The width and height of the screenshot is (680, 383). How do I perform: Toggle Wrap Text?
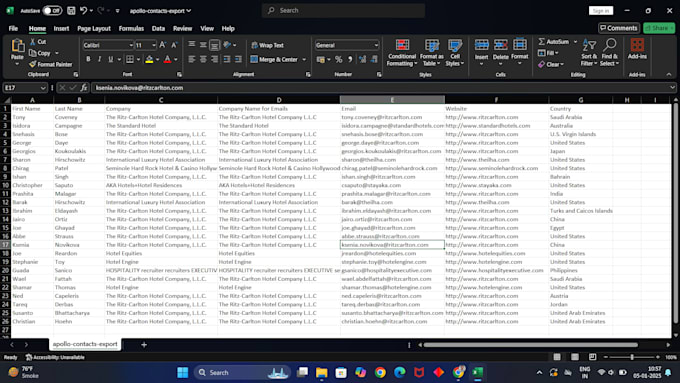click(x=268, y=45)
